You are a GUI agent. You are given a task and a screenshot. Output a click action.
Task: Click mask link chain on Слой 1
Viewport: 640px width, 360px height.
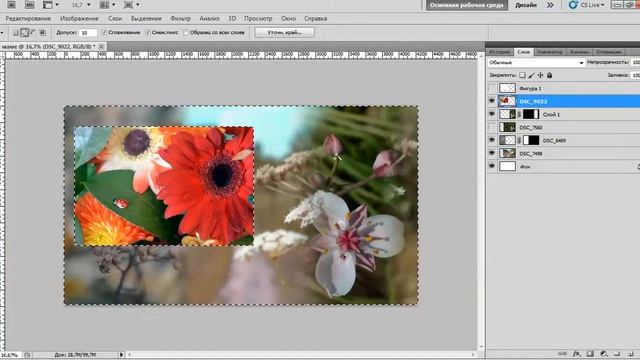519,115
